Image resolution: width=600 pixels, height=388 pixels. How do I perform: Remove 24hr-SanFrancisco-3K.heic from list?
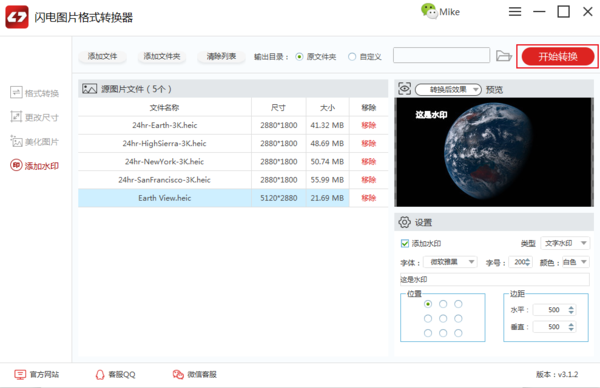368,180
